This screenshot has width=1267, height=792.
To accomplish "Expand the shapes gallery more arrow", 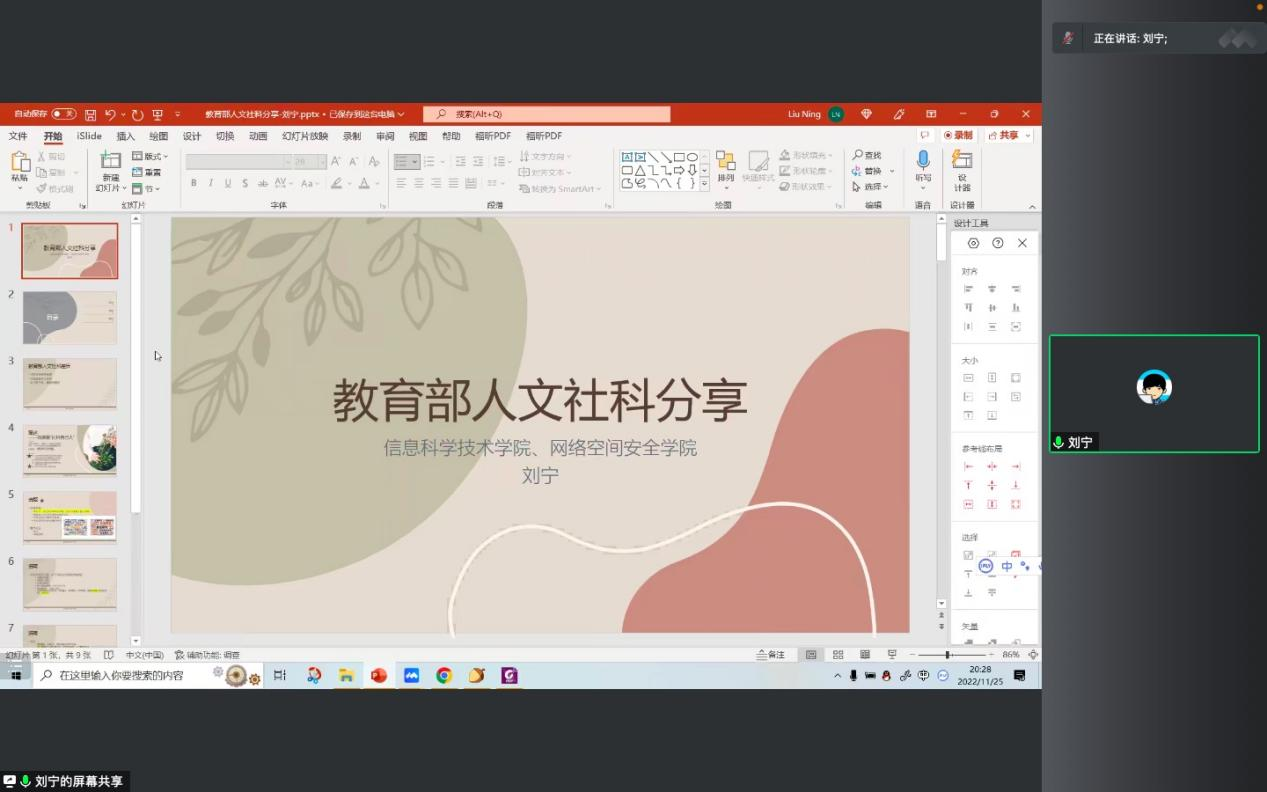I will point(704,185).
